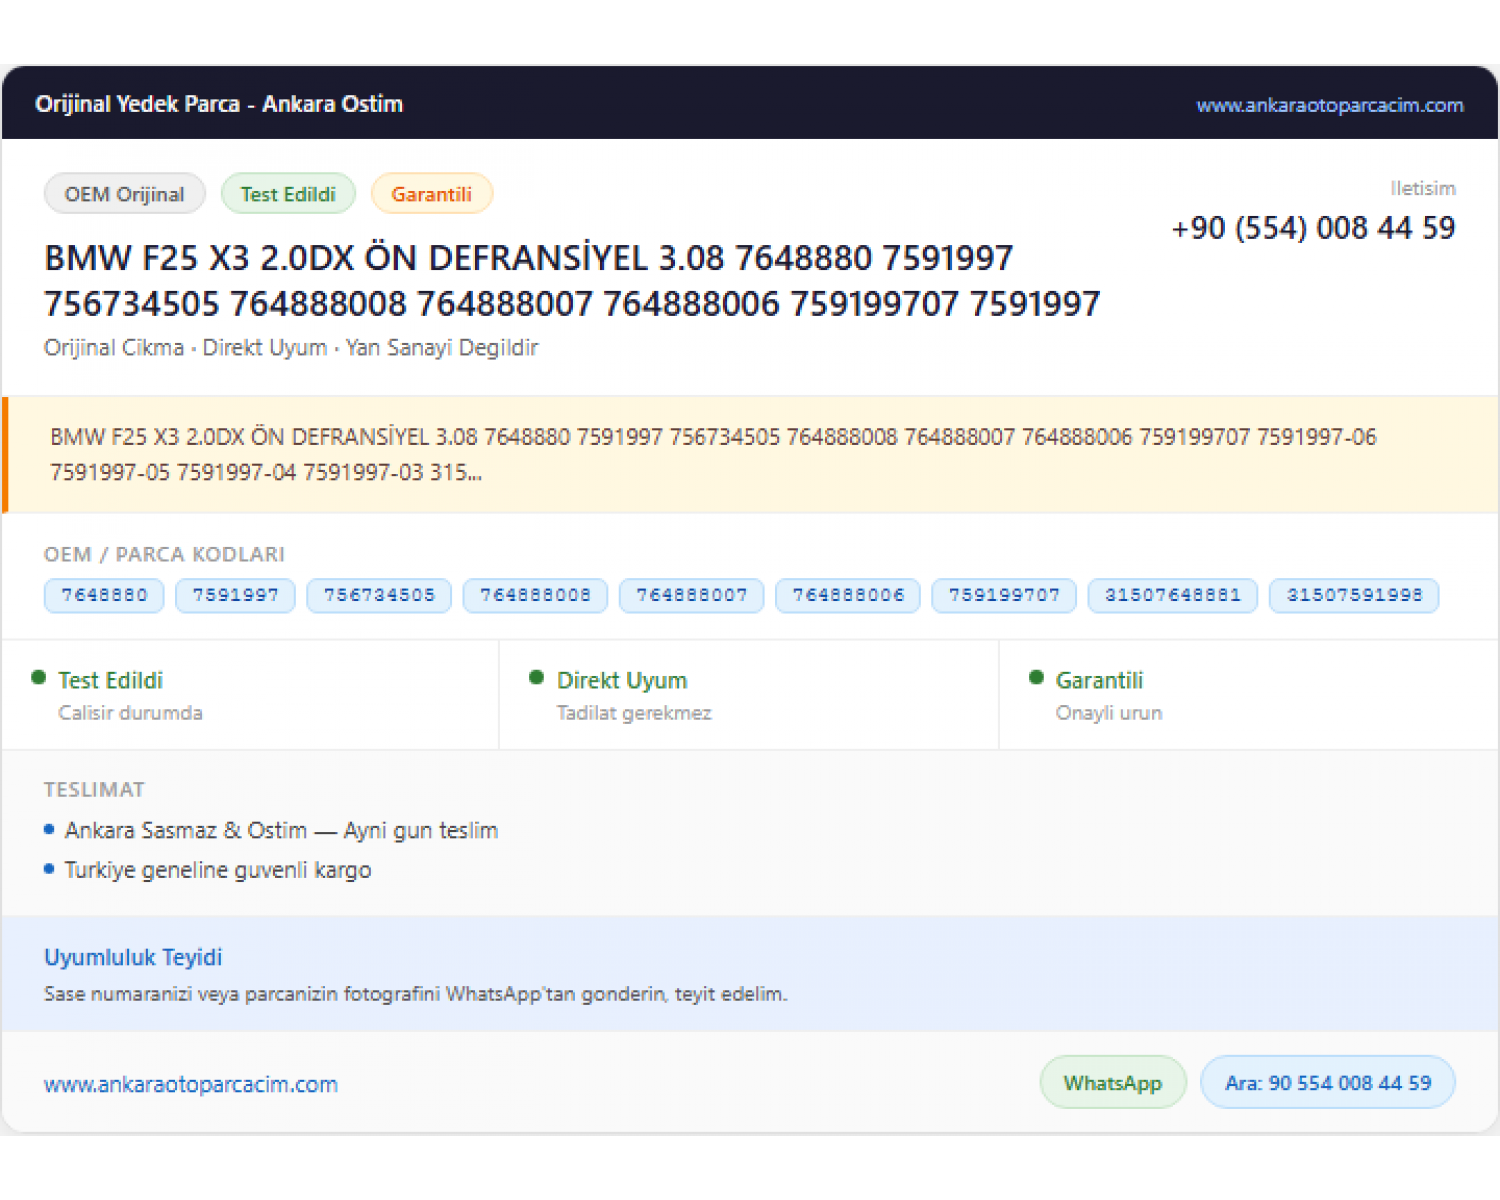This screenshot has width=1500, height=1200.
Task: Open the header www.ankaraotoparcacim.com link
Action: 1329,105
